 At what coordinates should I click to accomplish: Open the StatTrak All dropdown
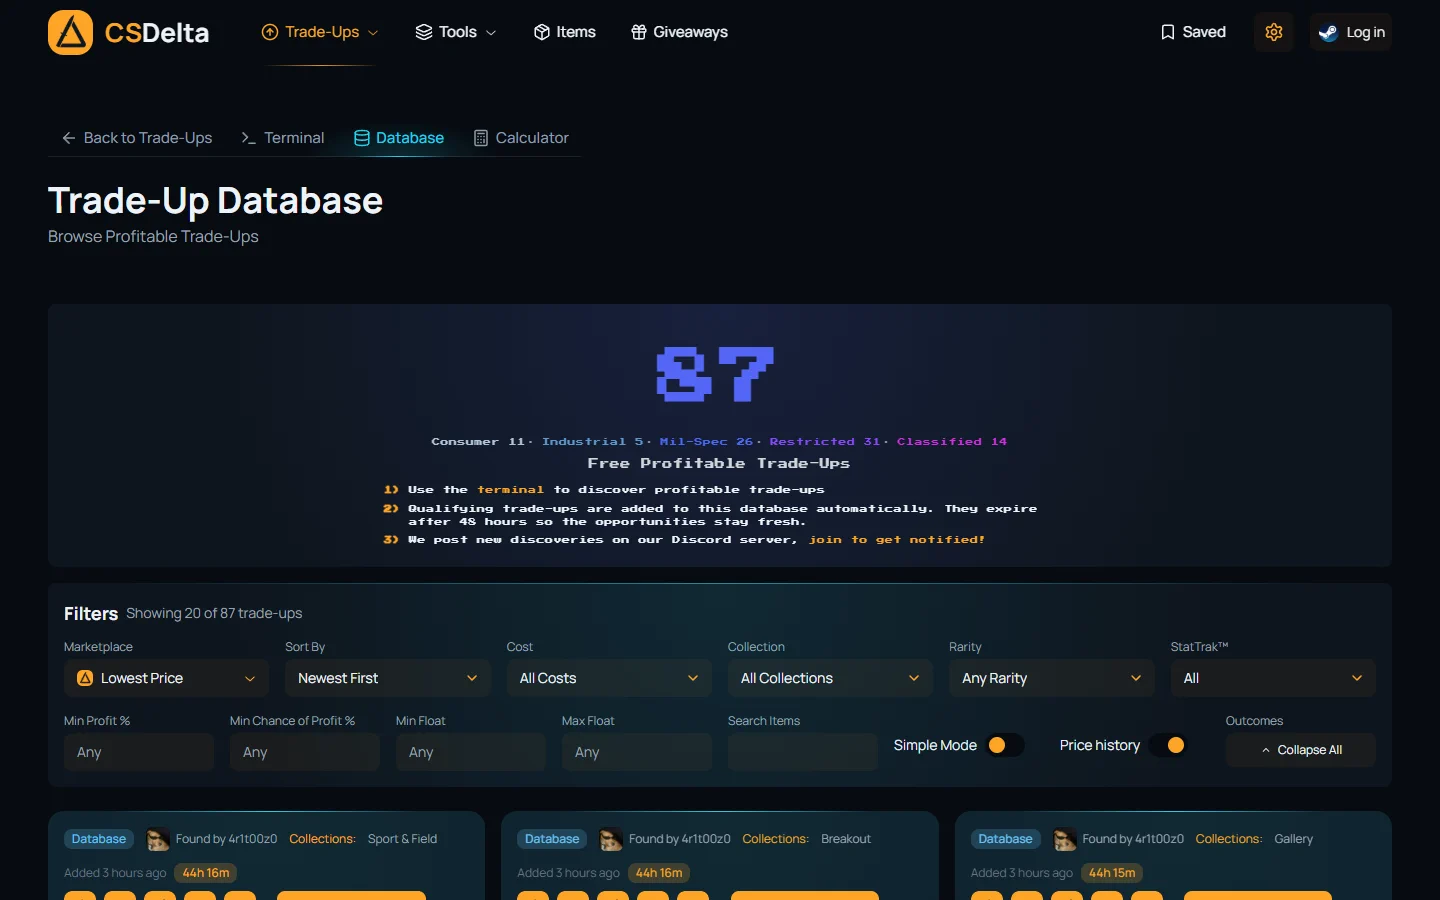click(x=1273, y=678)
